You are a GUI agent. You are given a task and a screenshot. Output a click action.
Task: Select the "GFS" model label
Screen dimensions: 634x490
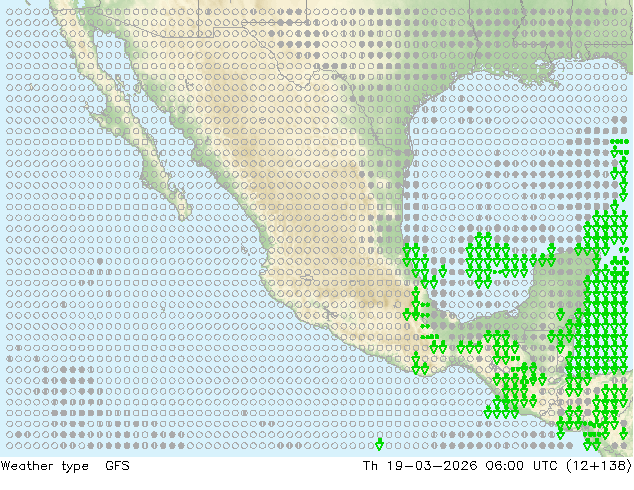pos(118,466)
